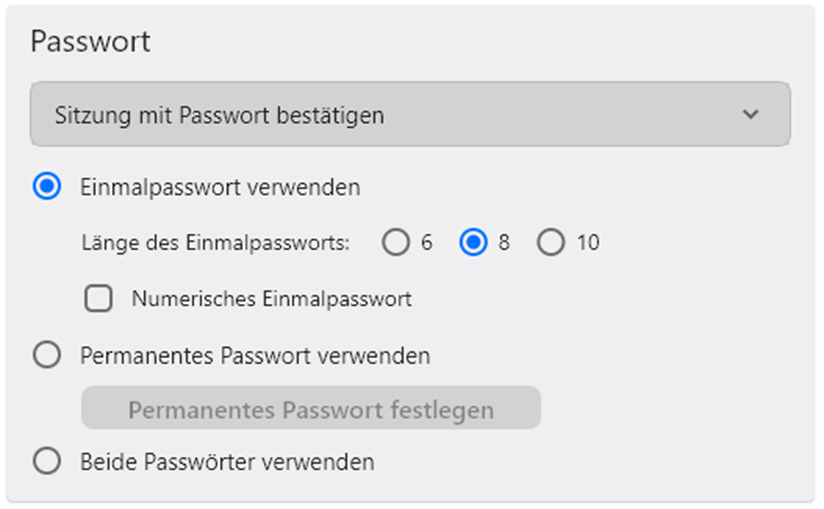This screenshot has width=824, height=509.
Task: Select the "Einmalpasswort verwenden" radio button
Action: coord(47,187)
